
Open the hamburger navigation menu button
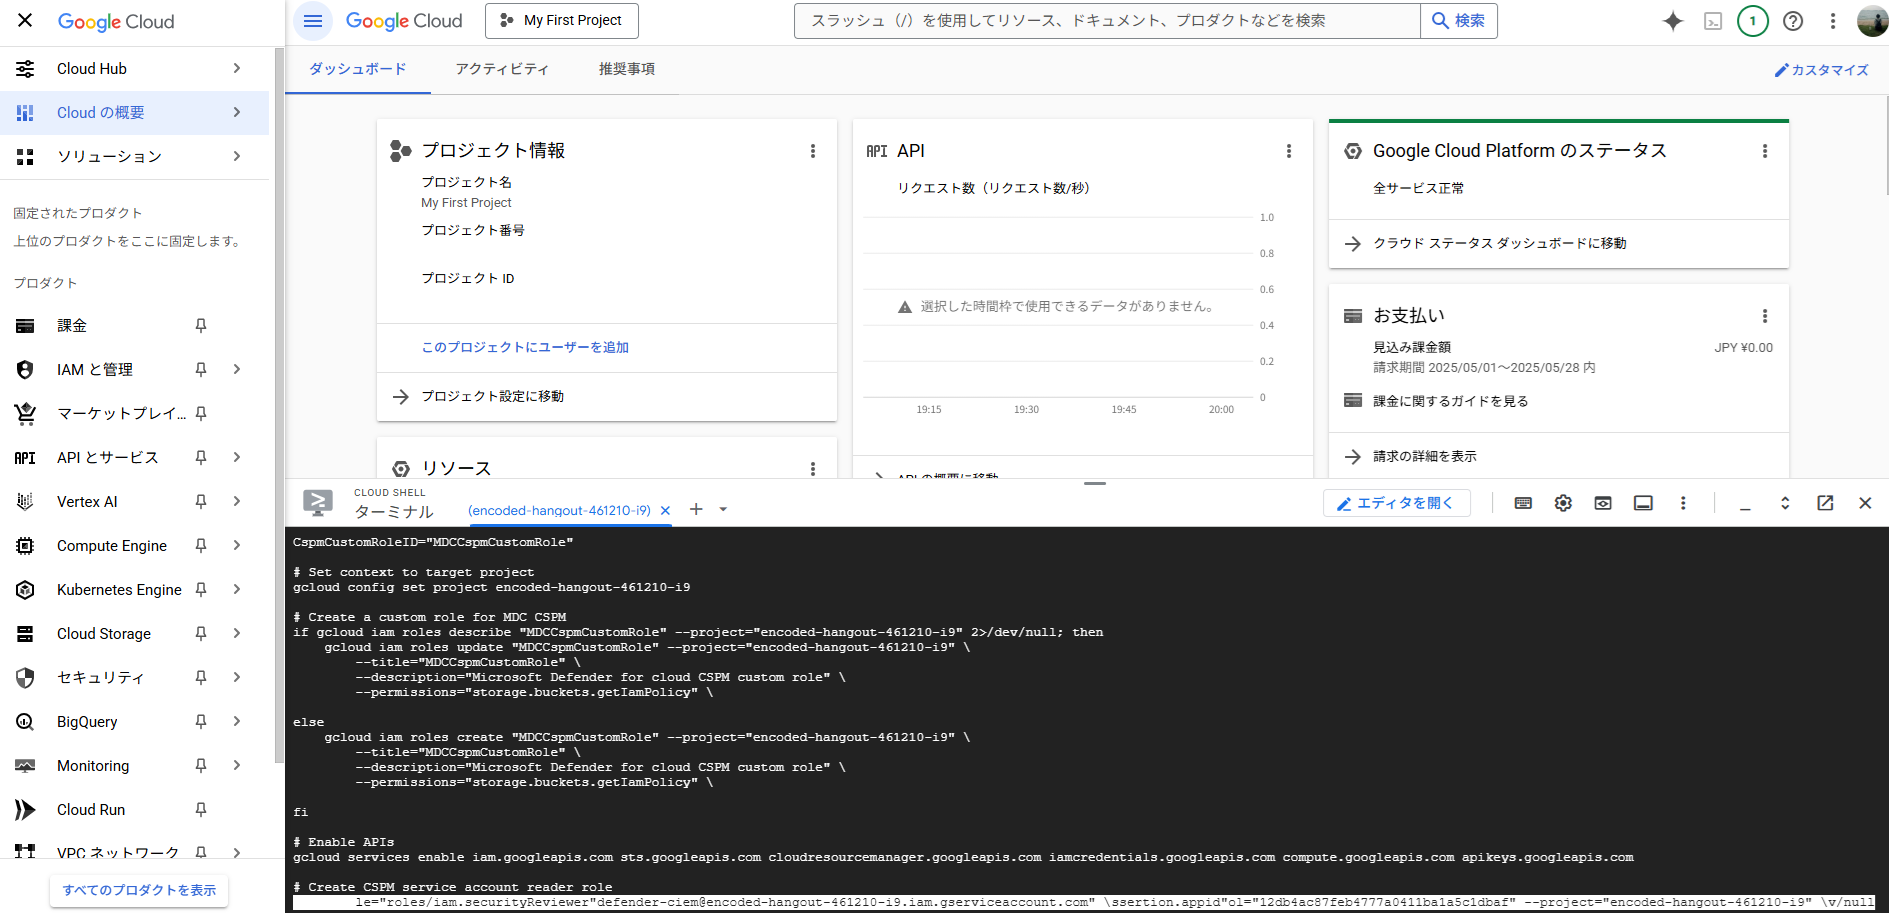coord(313,20)
